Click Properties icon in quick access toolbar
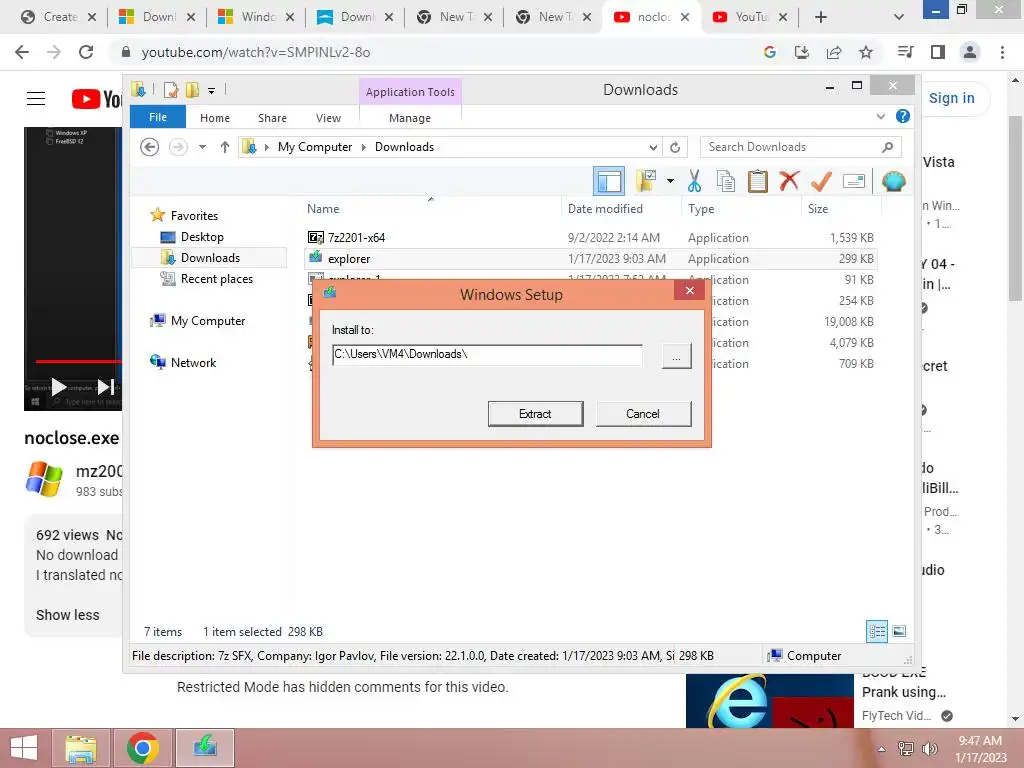Viewport: 1024px width, 768px height. pos(170,89)
